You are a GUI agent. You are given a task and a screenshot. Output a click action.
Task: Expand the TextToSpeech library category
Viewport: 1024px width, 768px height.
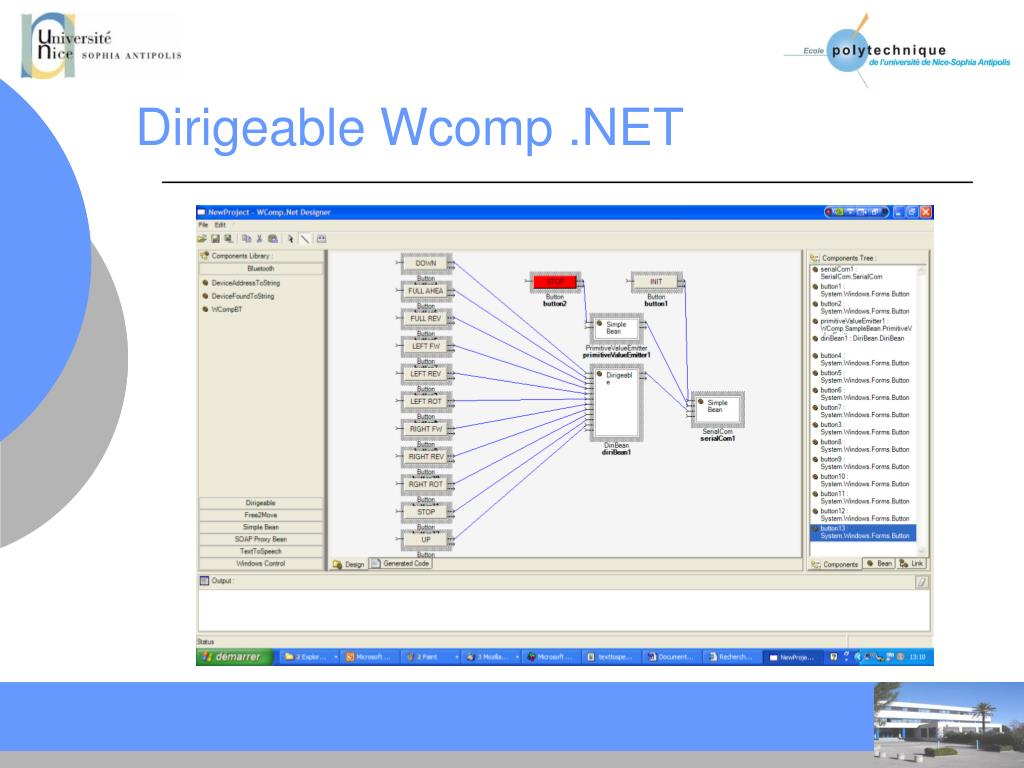[x=261, y=551]
